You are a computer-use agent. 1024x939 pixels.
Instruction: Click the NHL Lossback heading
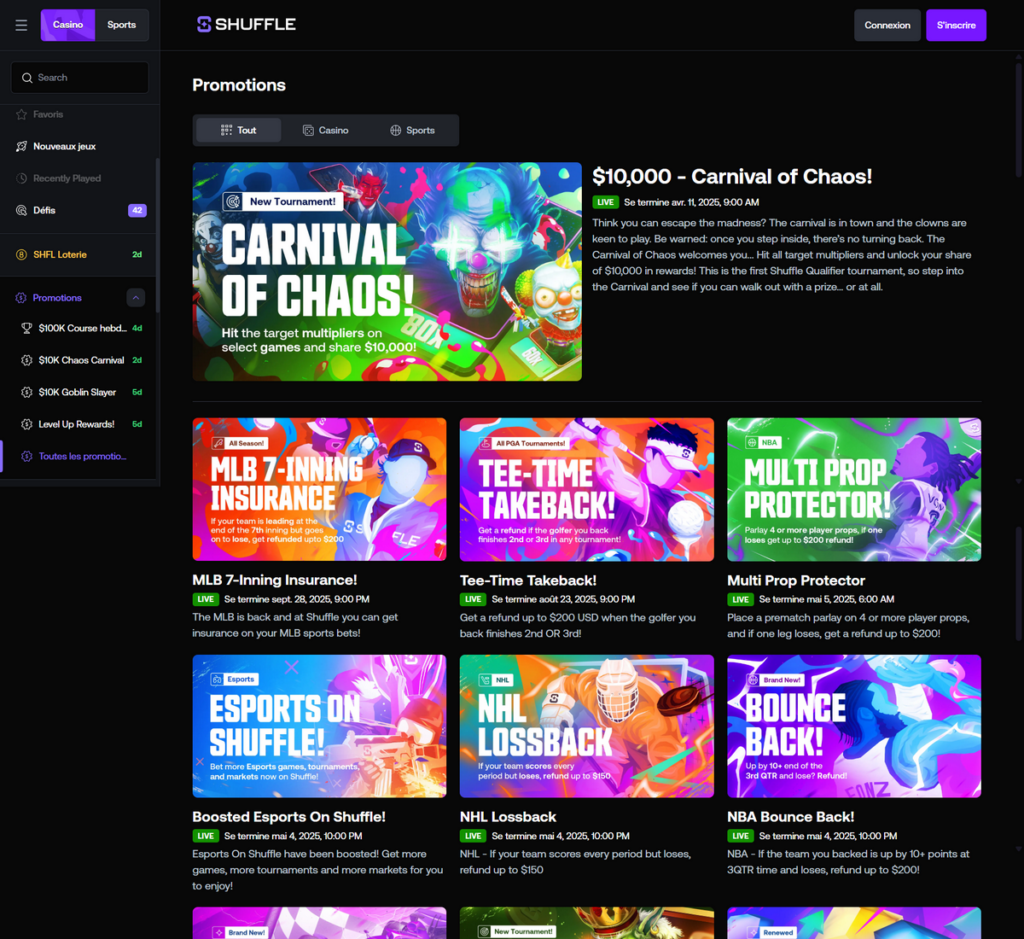pyautogui.click(x=508, y=817)
